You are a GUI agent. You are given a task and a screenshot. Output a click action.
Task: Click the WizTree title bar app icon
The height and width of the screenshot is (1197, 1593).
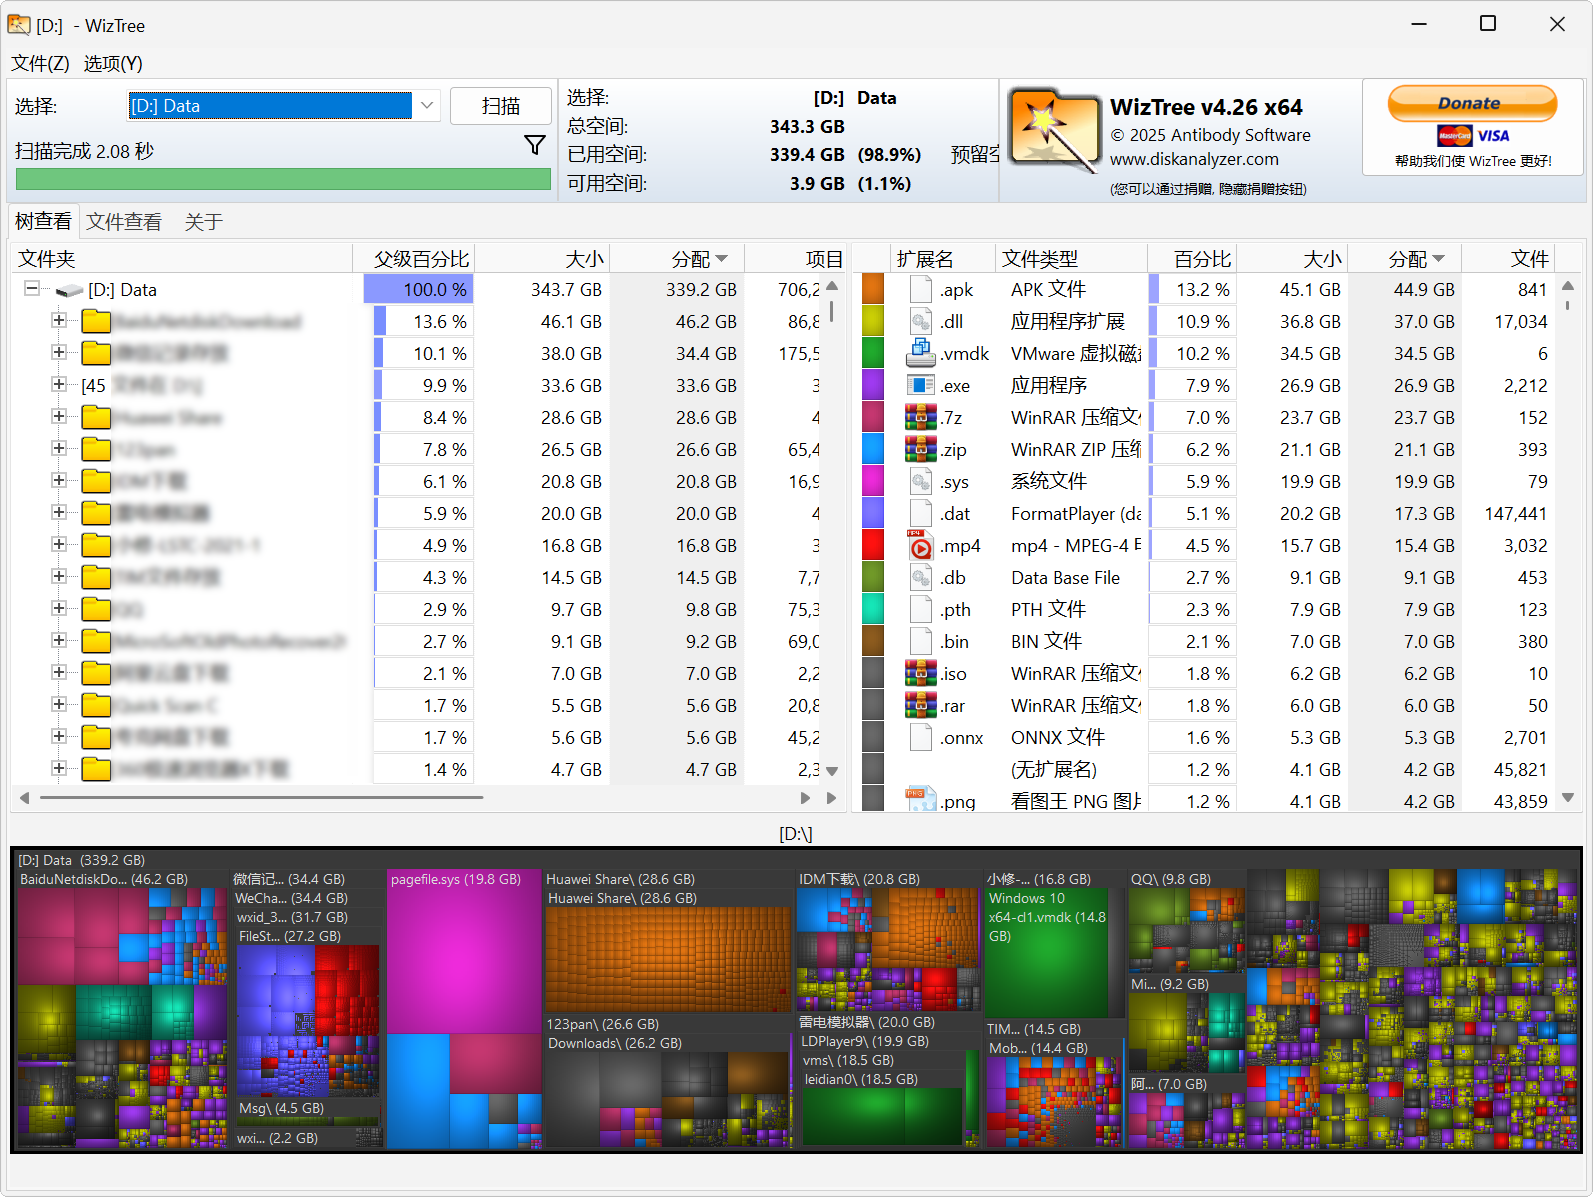coord(19,24)
